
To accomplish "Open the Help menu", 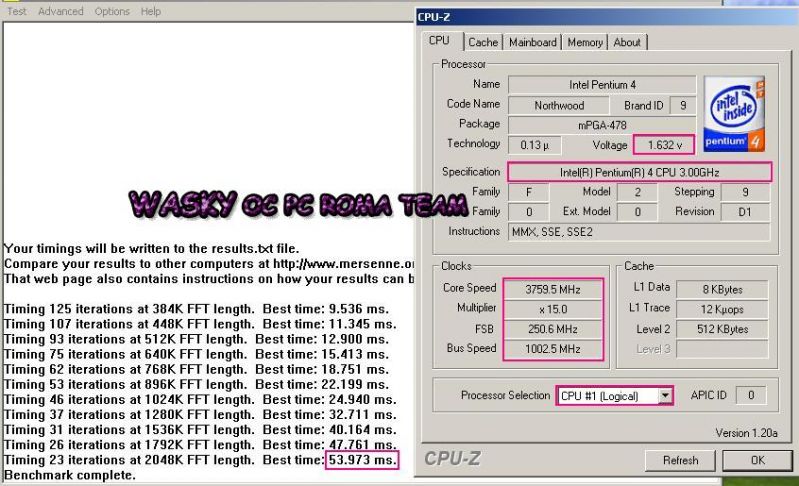I will point(151,11).
